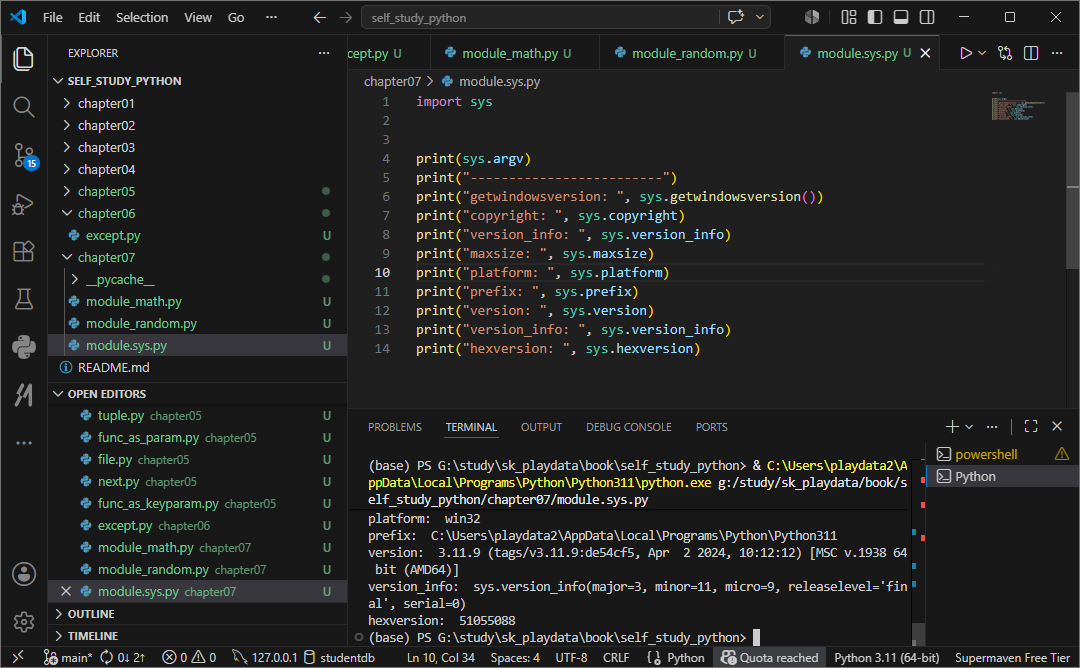Open the remote window indicator in status bar
The height and width of the screenshot is (668, 1080).
(x=18, y=658)
